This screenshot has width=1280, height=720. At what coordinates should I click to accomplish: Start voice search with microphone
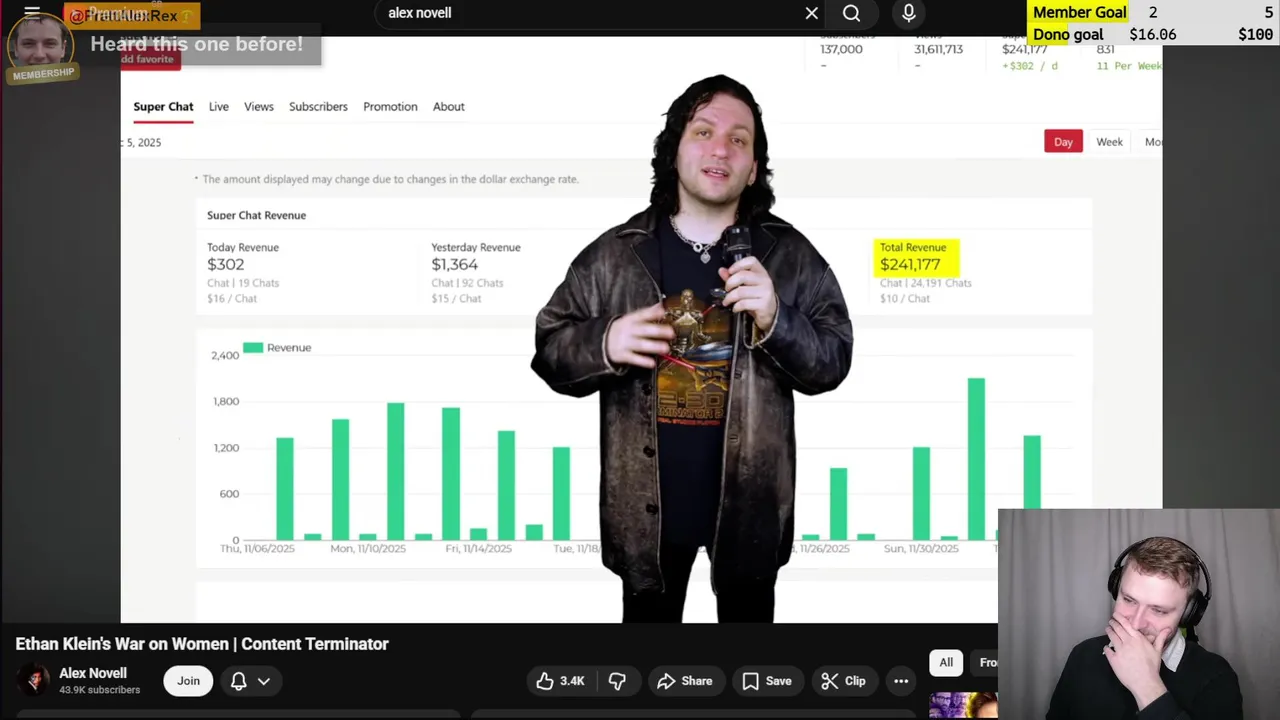pyautogui.click(x=908, y=13)
